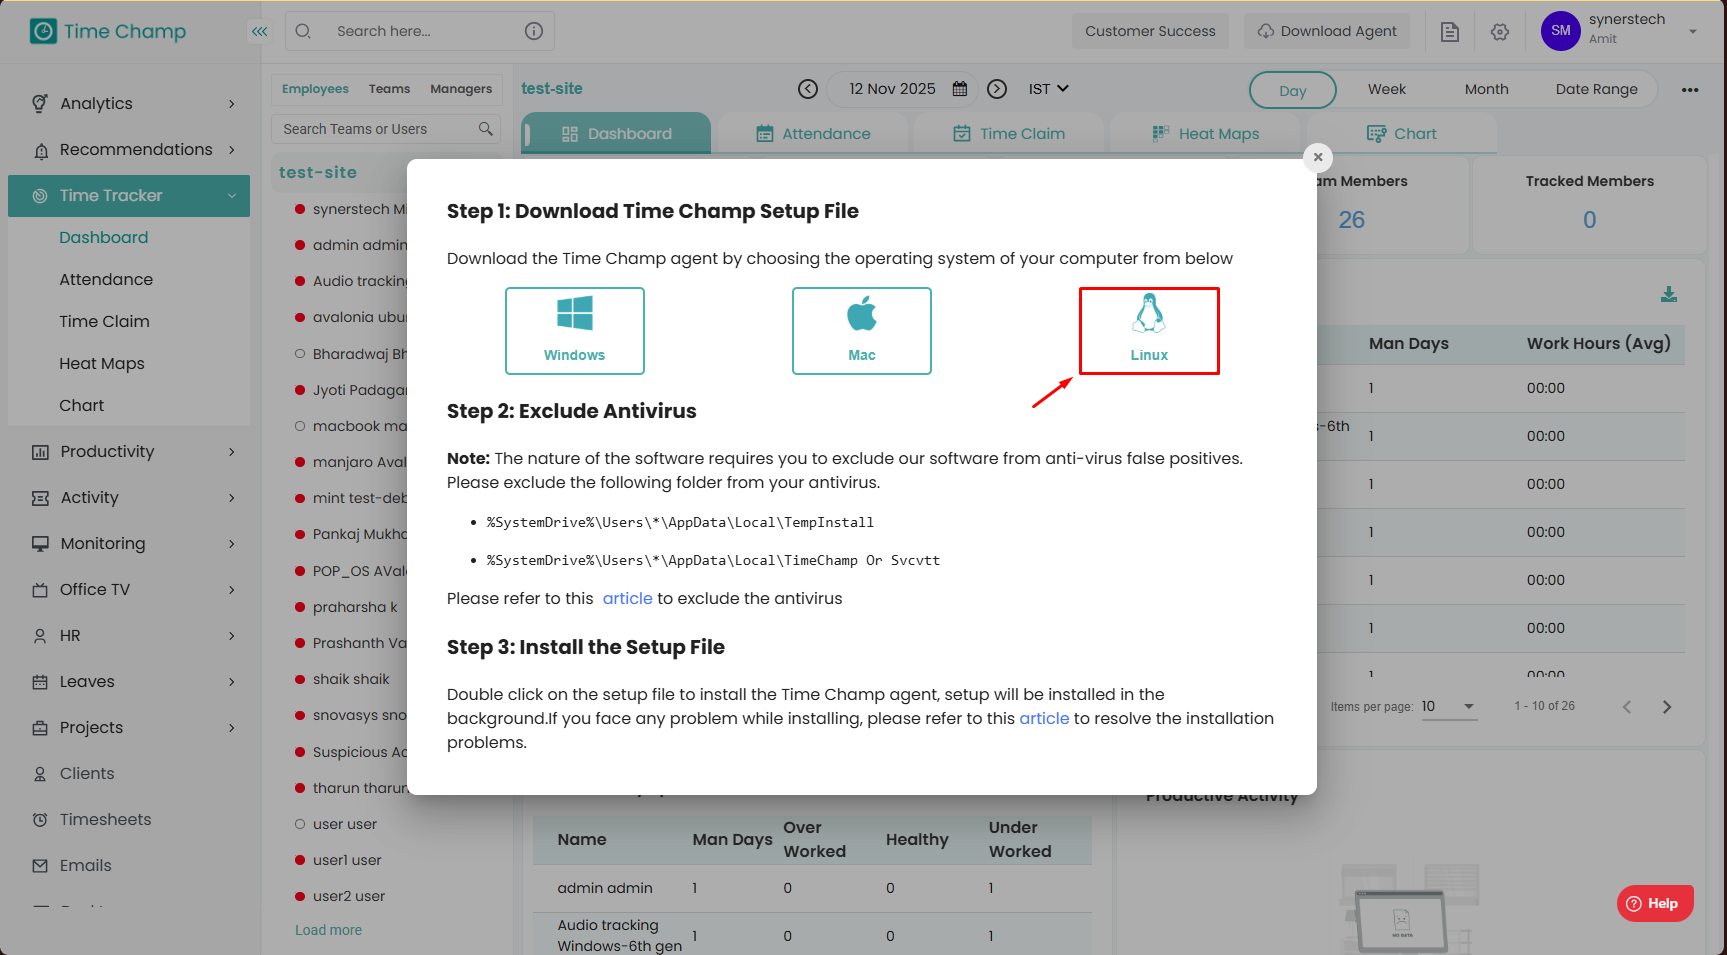The width and height of the screenshot is (1727, 955).
Task: Open the more options ellipsis menu
Action: click(x=1690, y=90)
